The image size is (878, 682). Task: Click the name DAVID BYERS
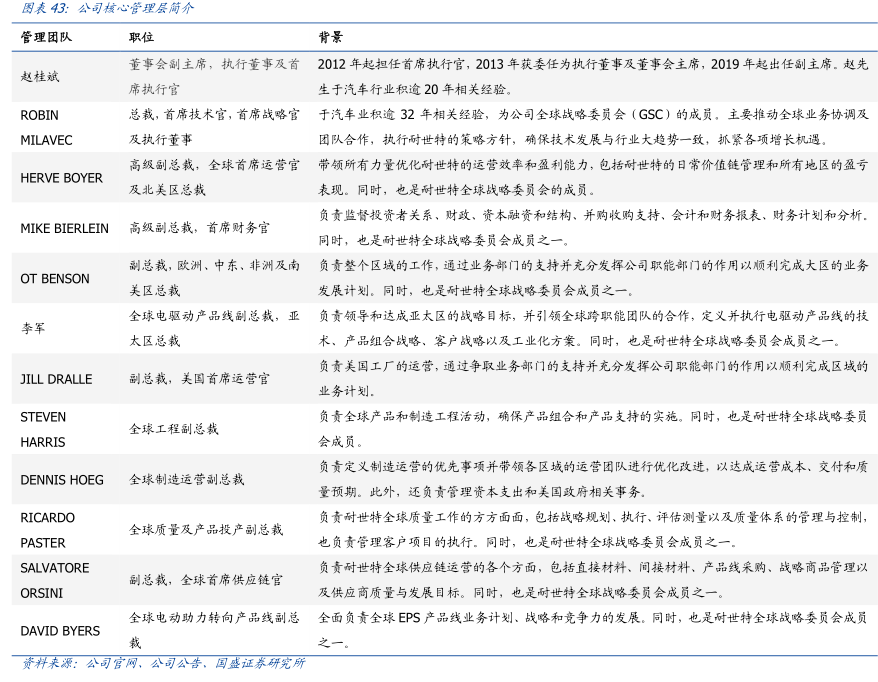coord(60,631)
